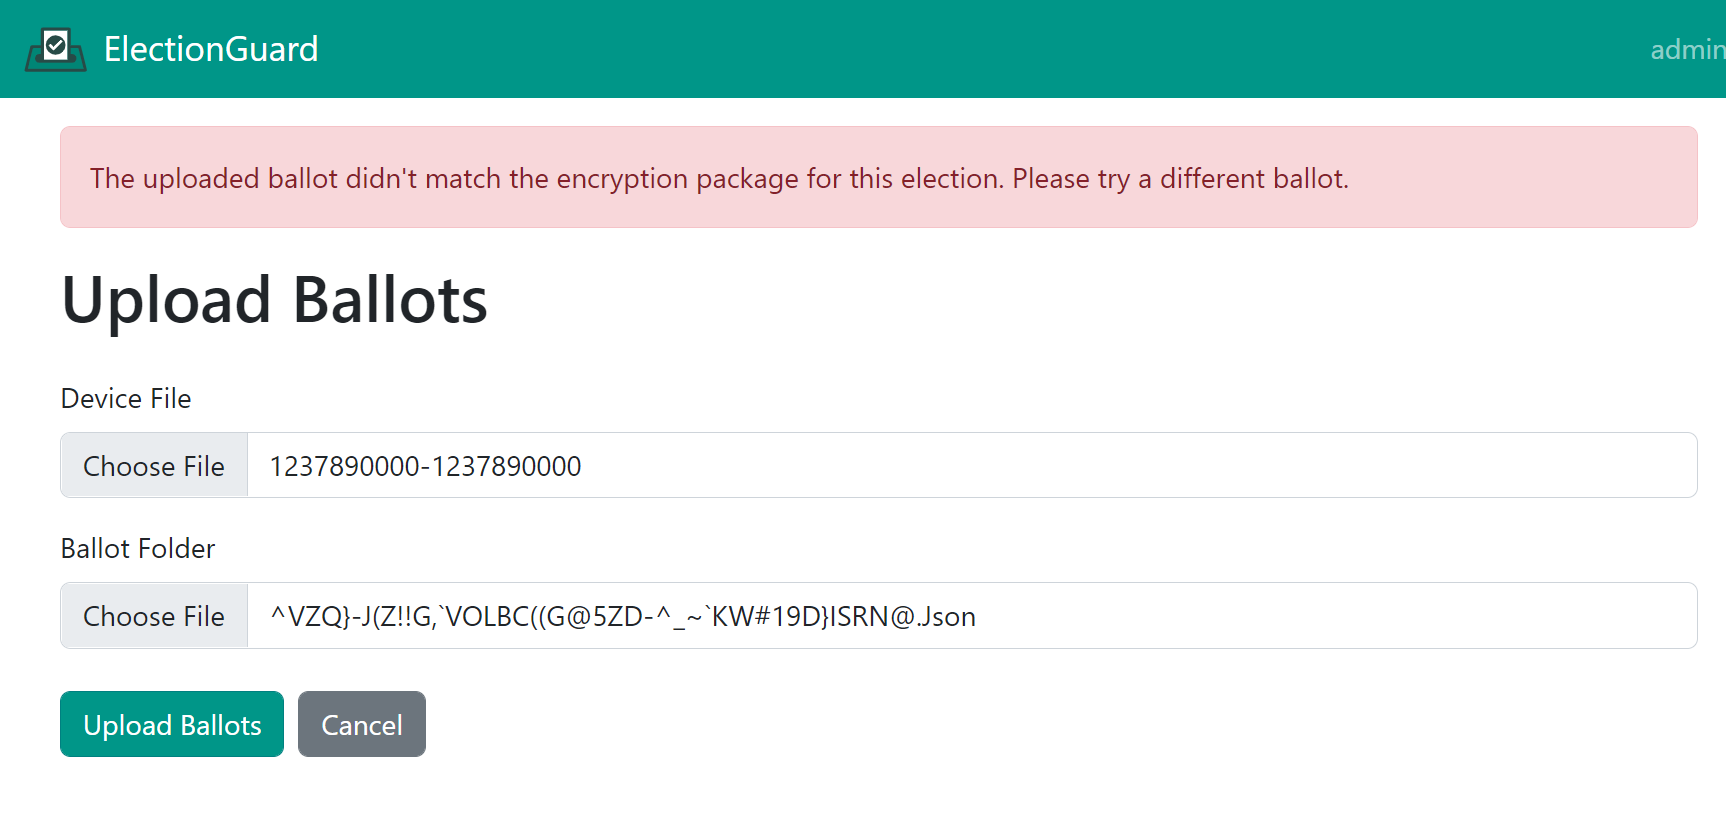Open the ElectionGuard home link text
This screenshot has width=1726, height=819.
[211, 49]
